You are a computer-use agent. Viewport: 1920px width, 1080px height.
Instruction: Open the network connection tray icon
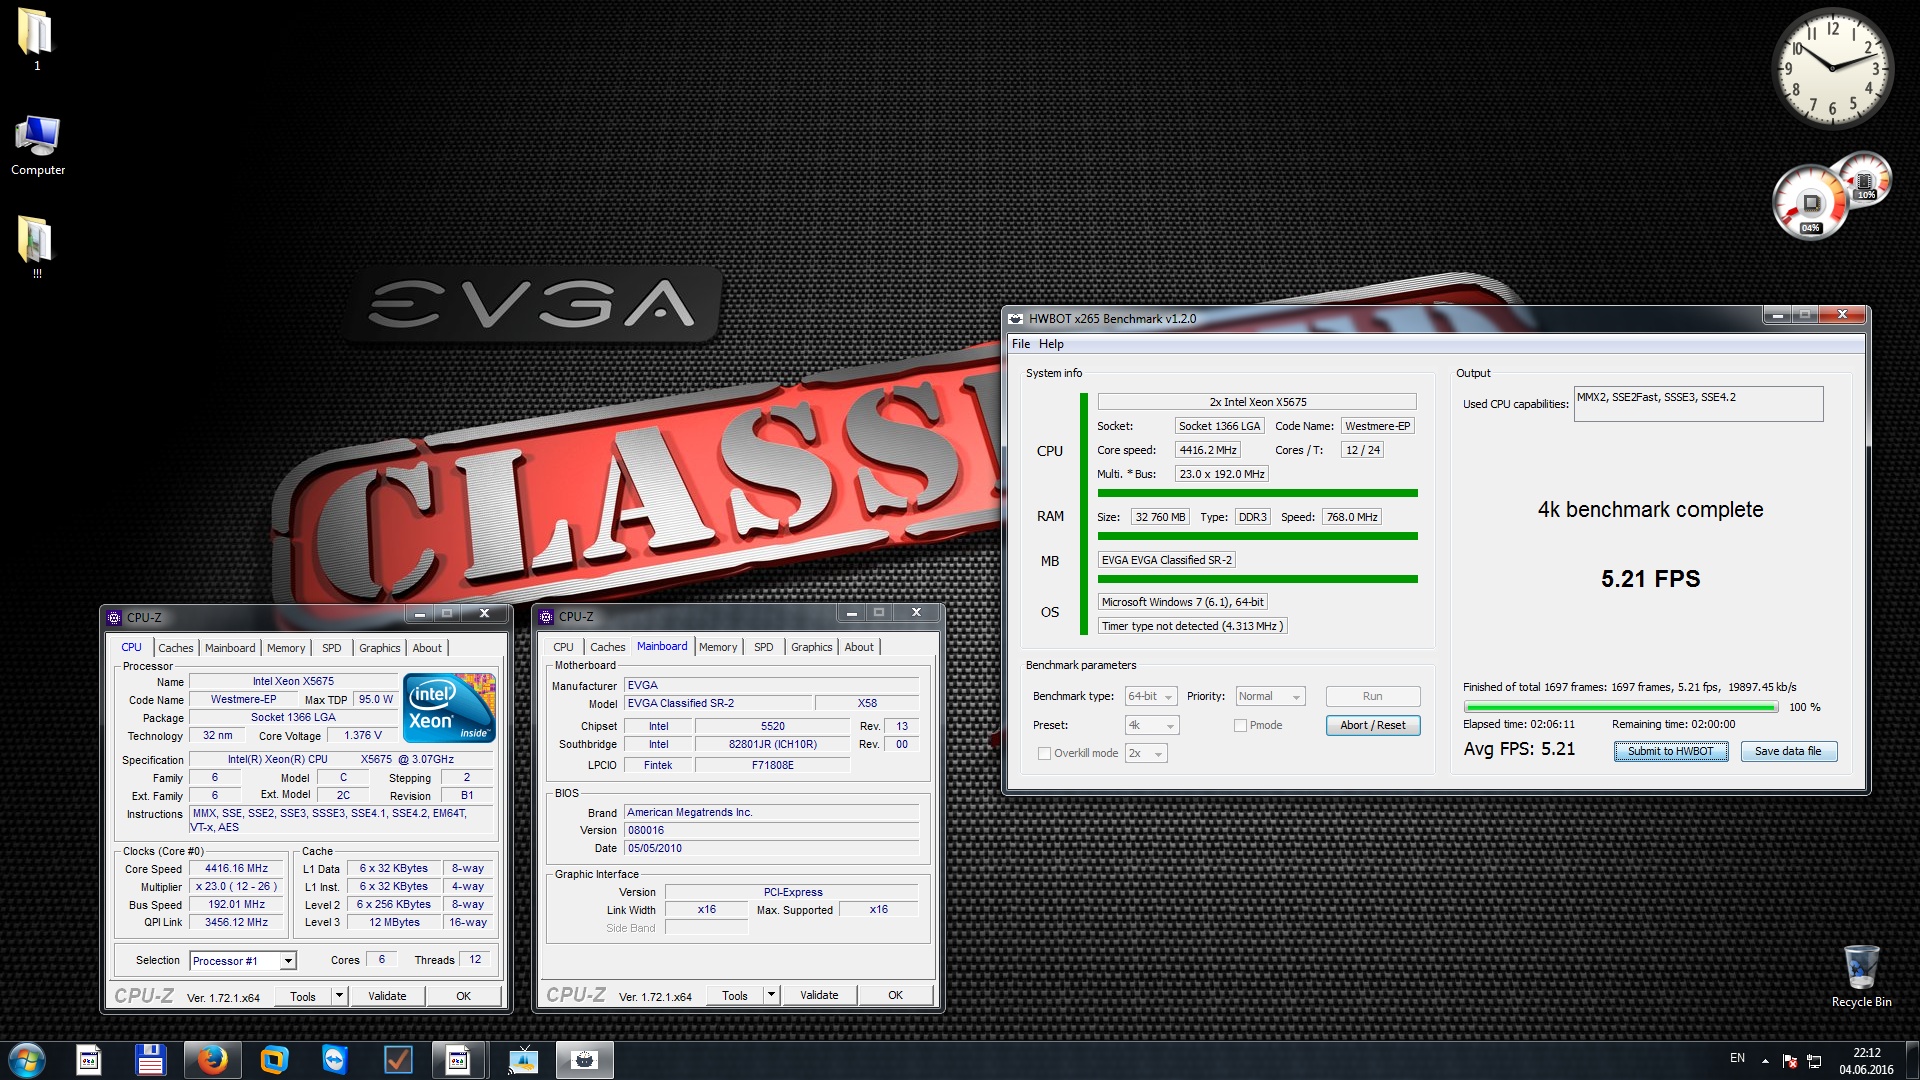pos(1815,1060)
